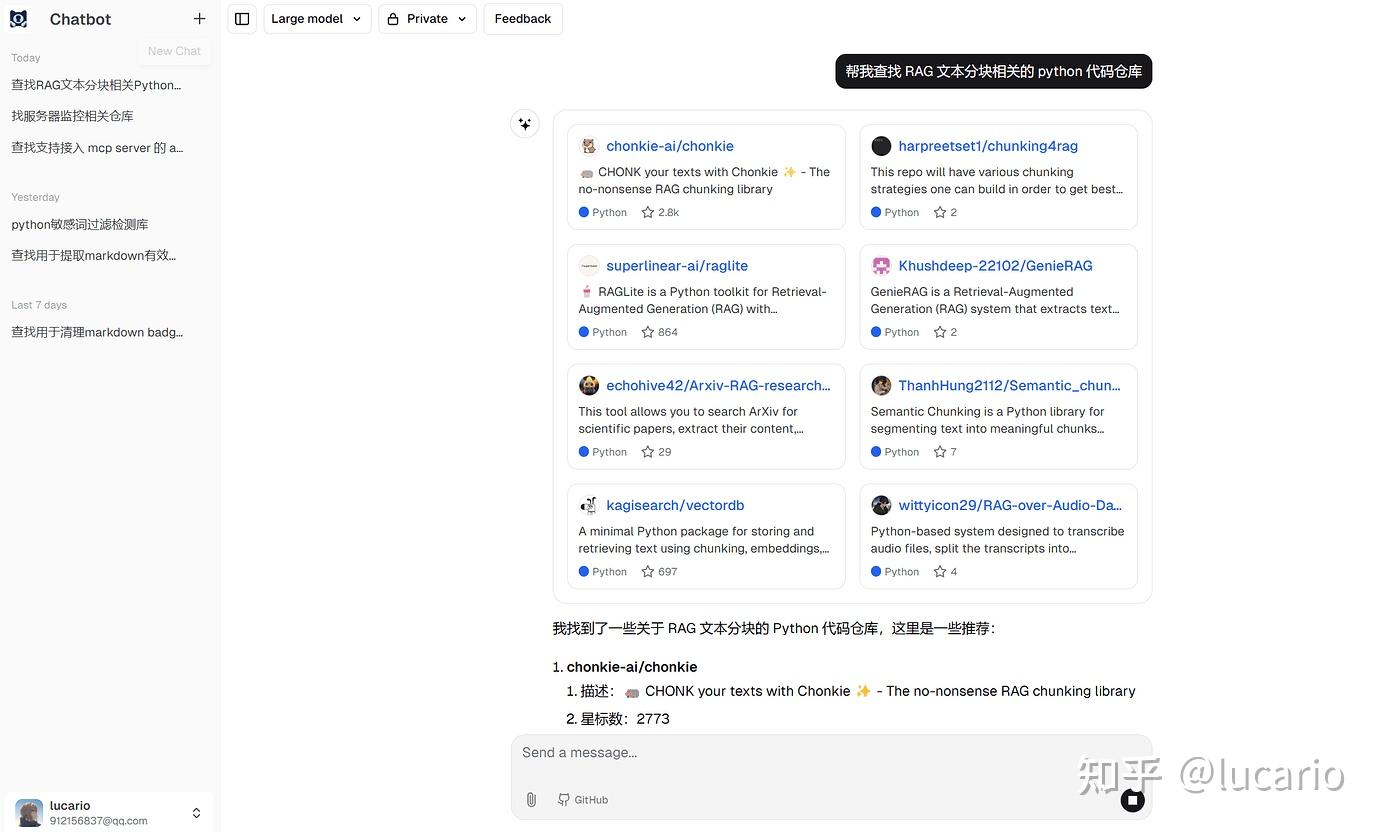This screenshot has height=832, width=1380.
Task: Click the star count on kagisearch/vectordb
Action: pos(659,571)
